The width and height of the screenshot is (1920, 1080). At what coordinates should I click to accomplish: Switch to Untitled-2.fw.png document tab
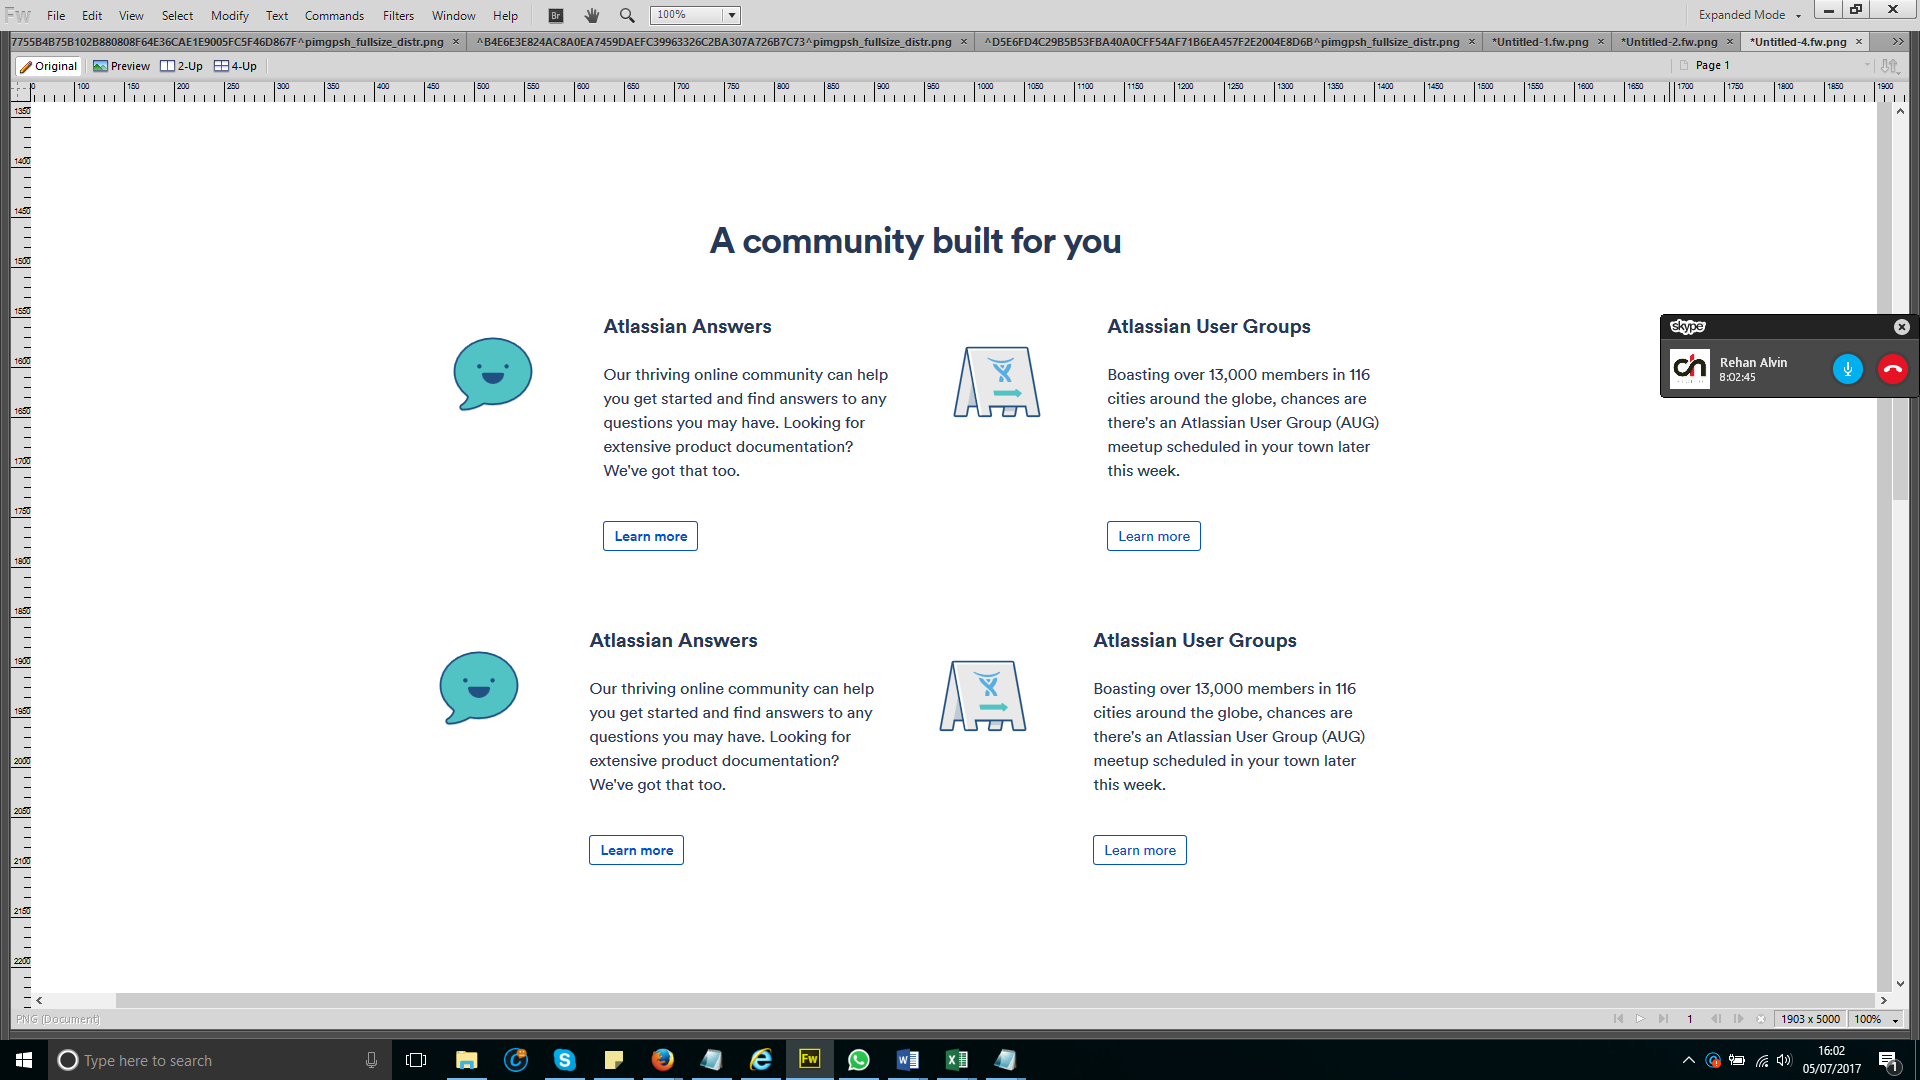pyautogui.click(x=1669, y=42)
